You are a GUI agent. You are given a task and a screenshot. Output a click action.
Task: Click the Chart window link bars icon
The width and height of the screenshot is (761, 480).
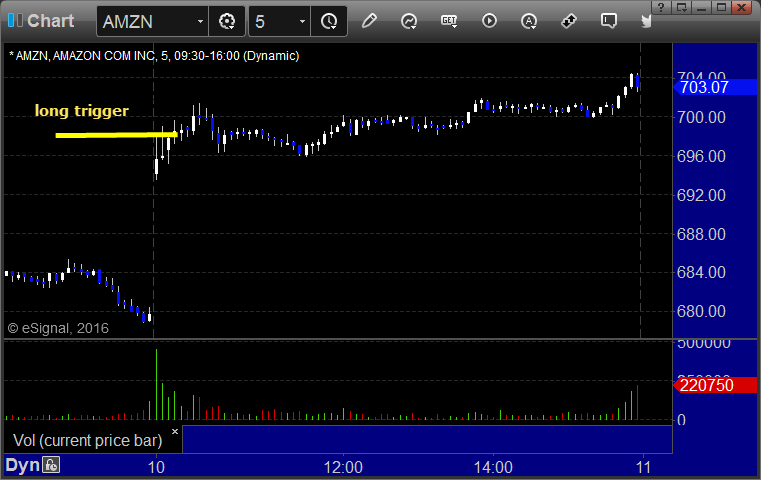pyautogui.click(x=15, y=20)
